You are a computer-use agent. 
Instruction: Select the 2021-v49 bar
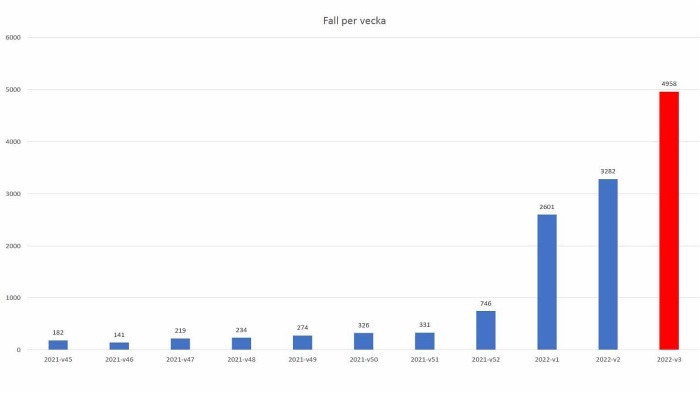303,342
